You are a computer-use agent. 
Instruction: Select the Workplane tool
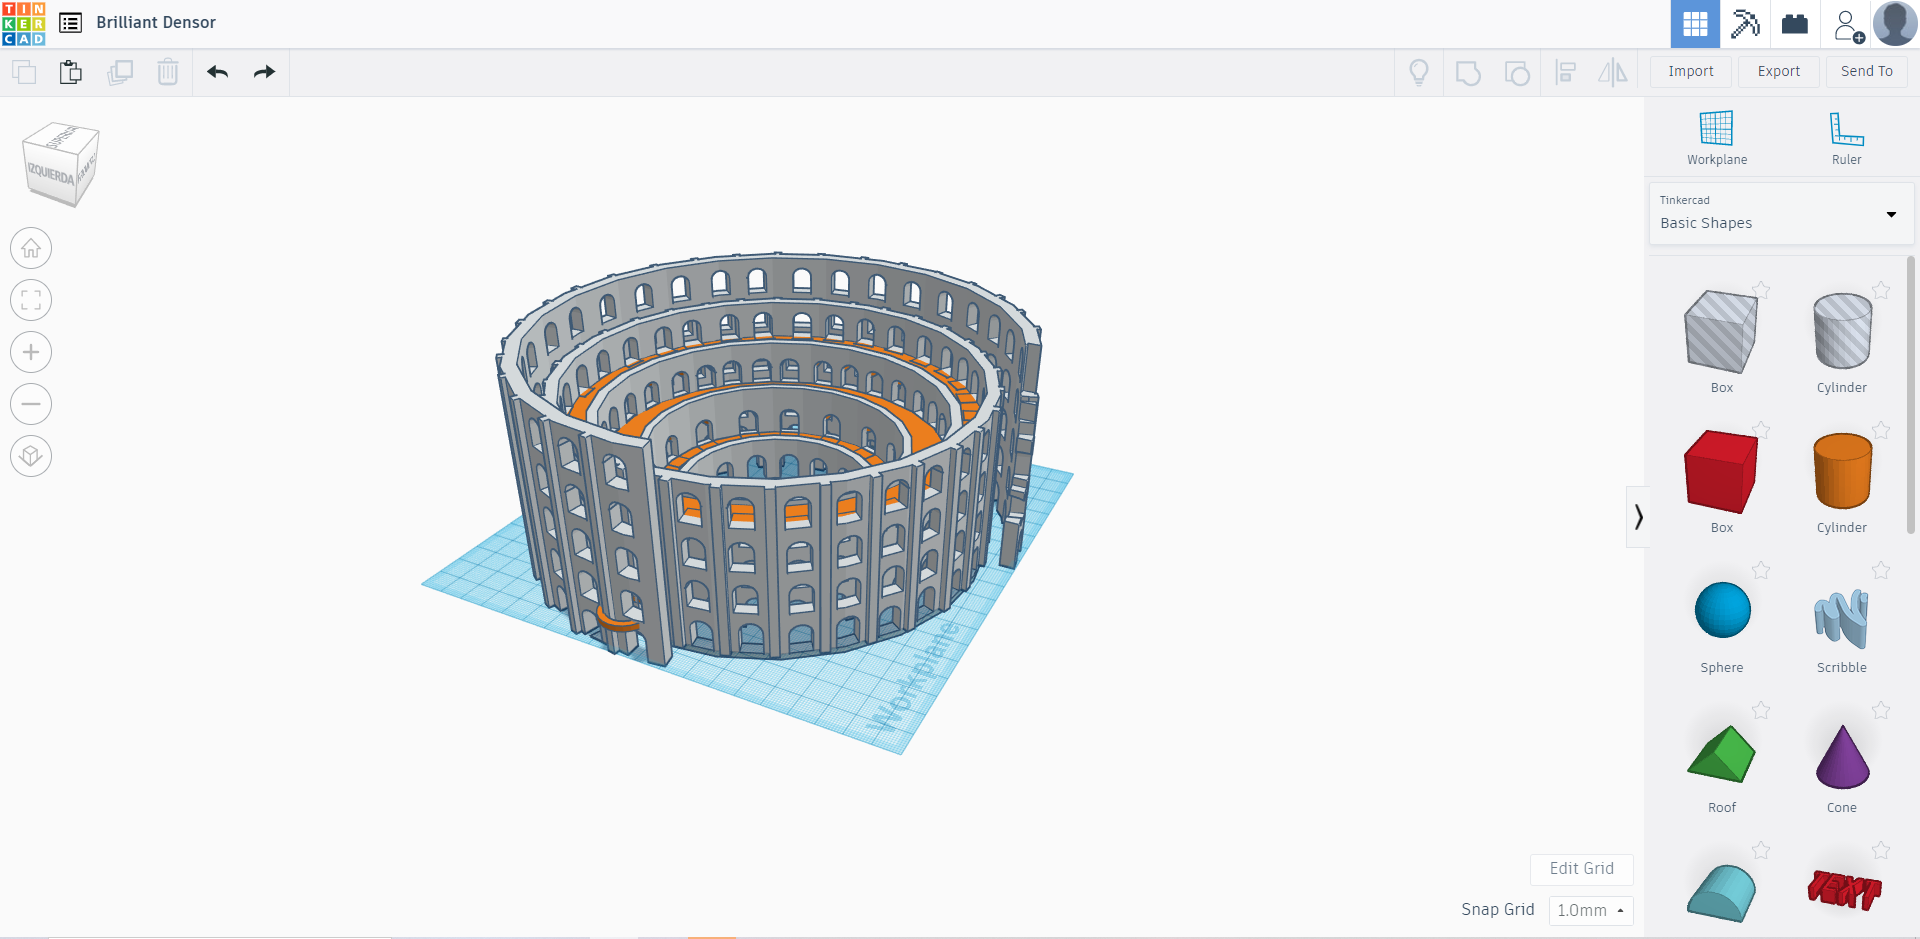pos(1717,138)
